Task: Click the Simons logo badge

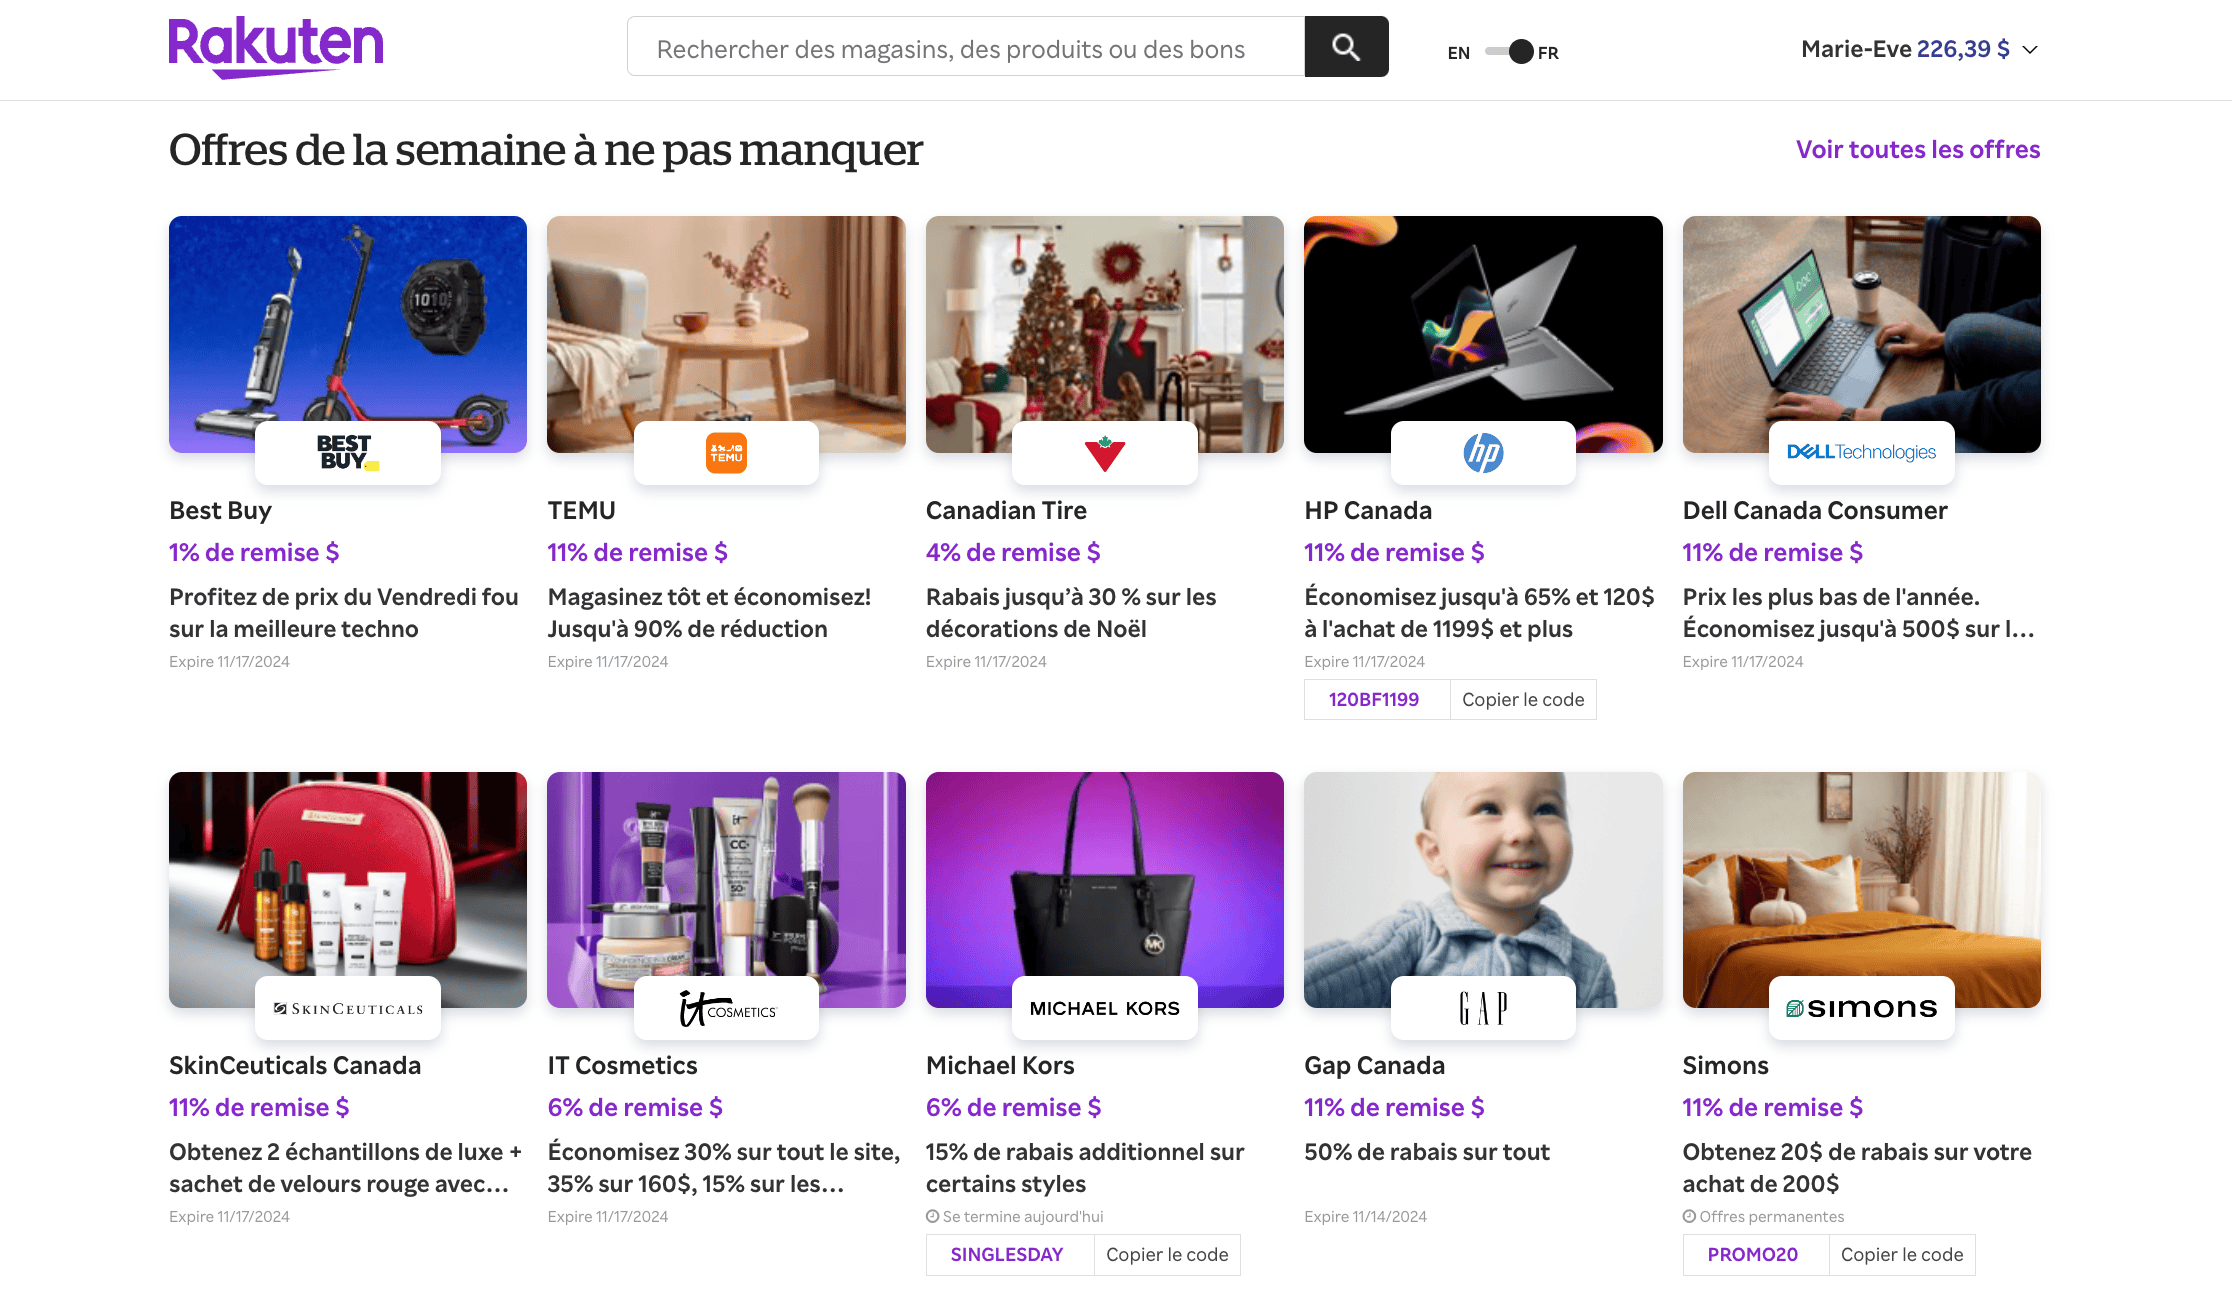Action: click(x=1862, y=1008)
